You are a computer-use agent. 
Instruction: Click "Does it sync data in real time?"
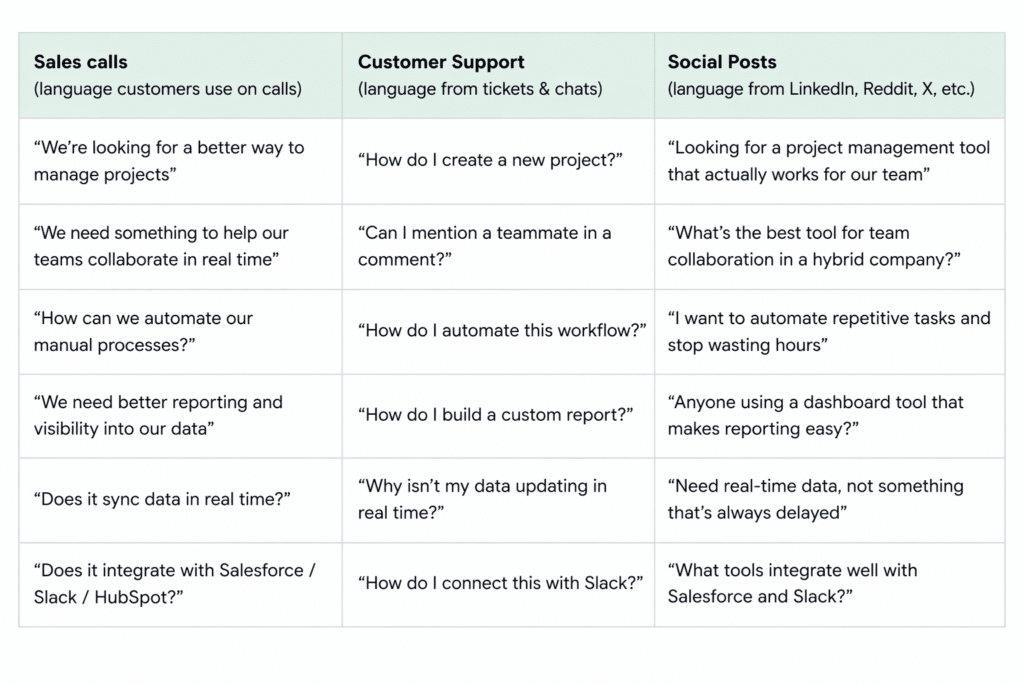click(162, 500)
